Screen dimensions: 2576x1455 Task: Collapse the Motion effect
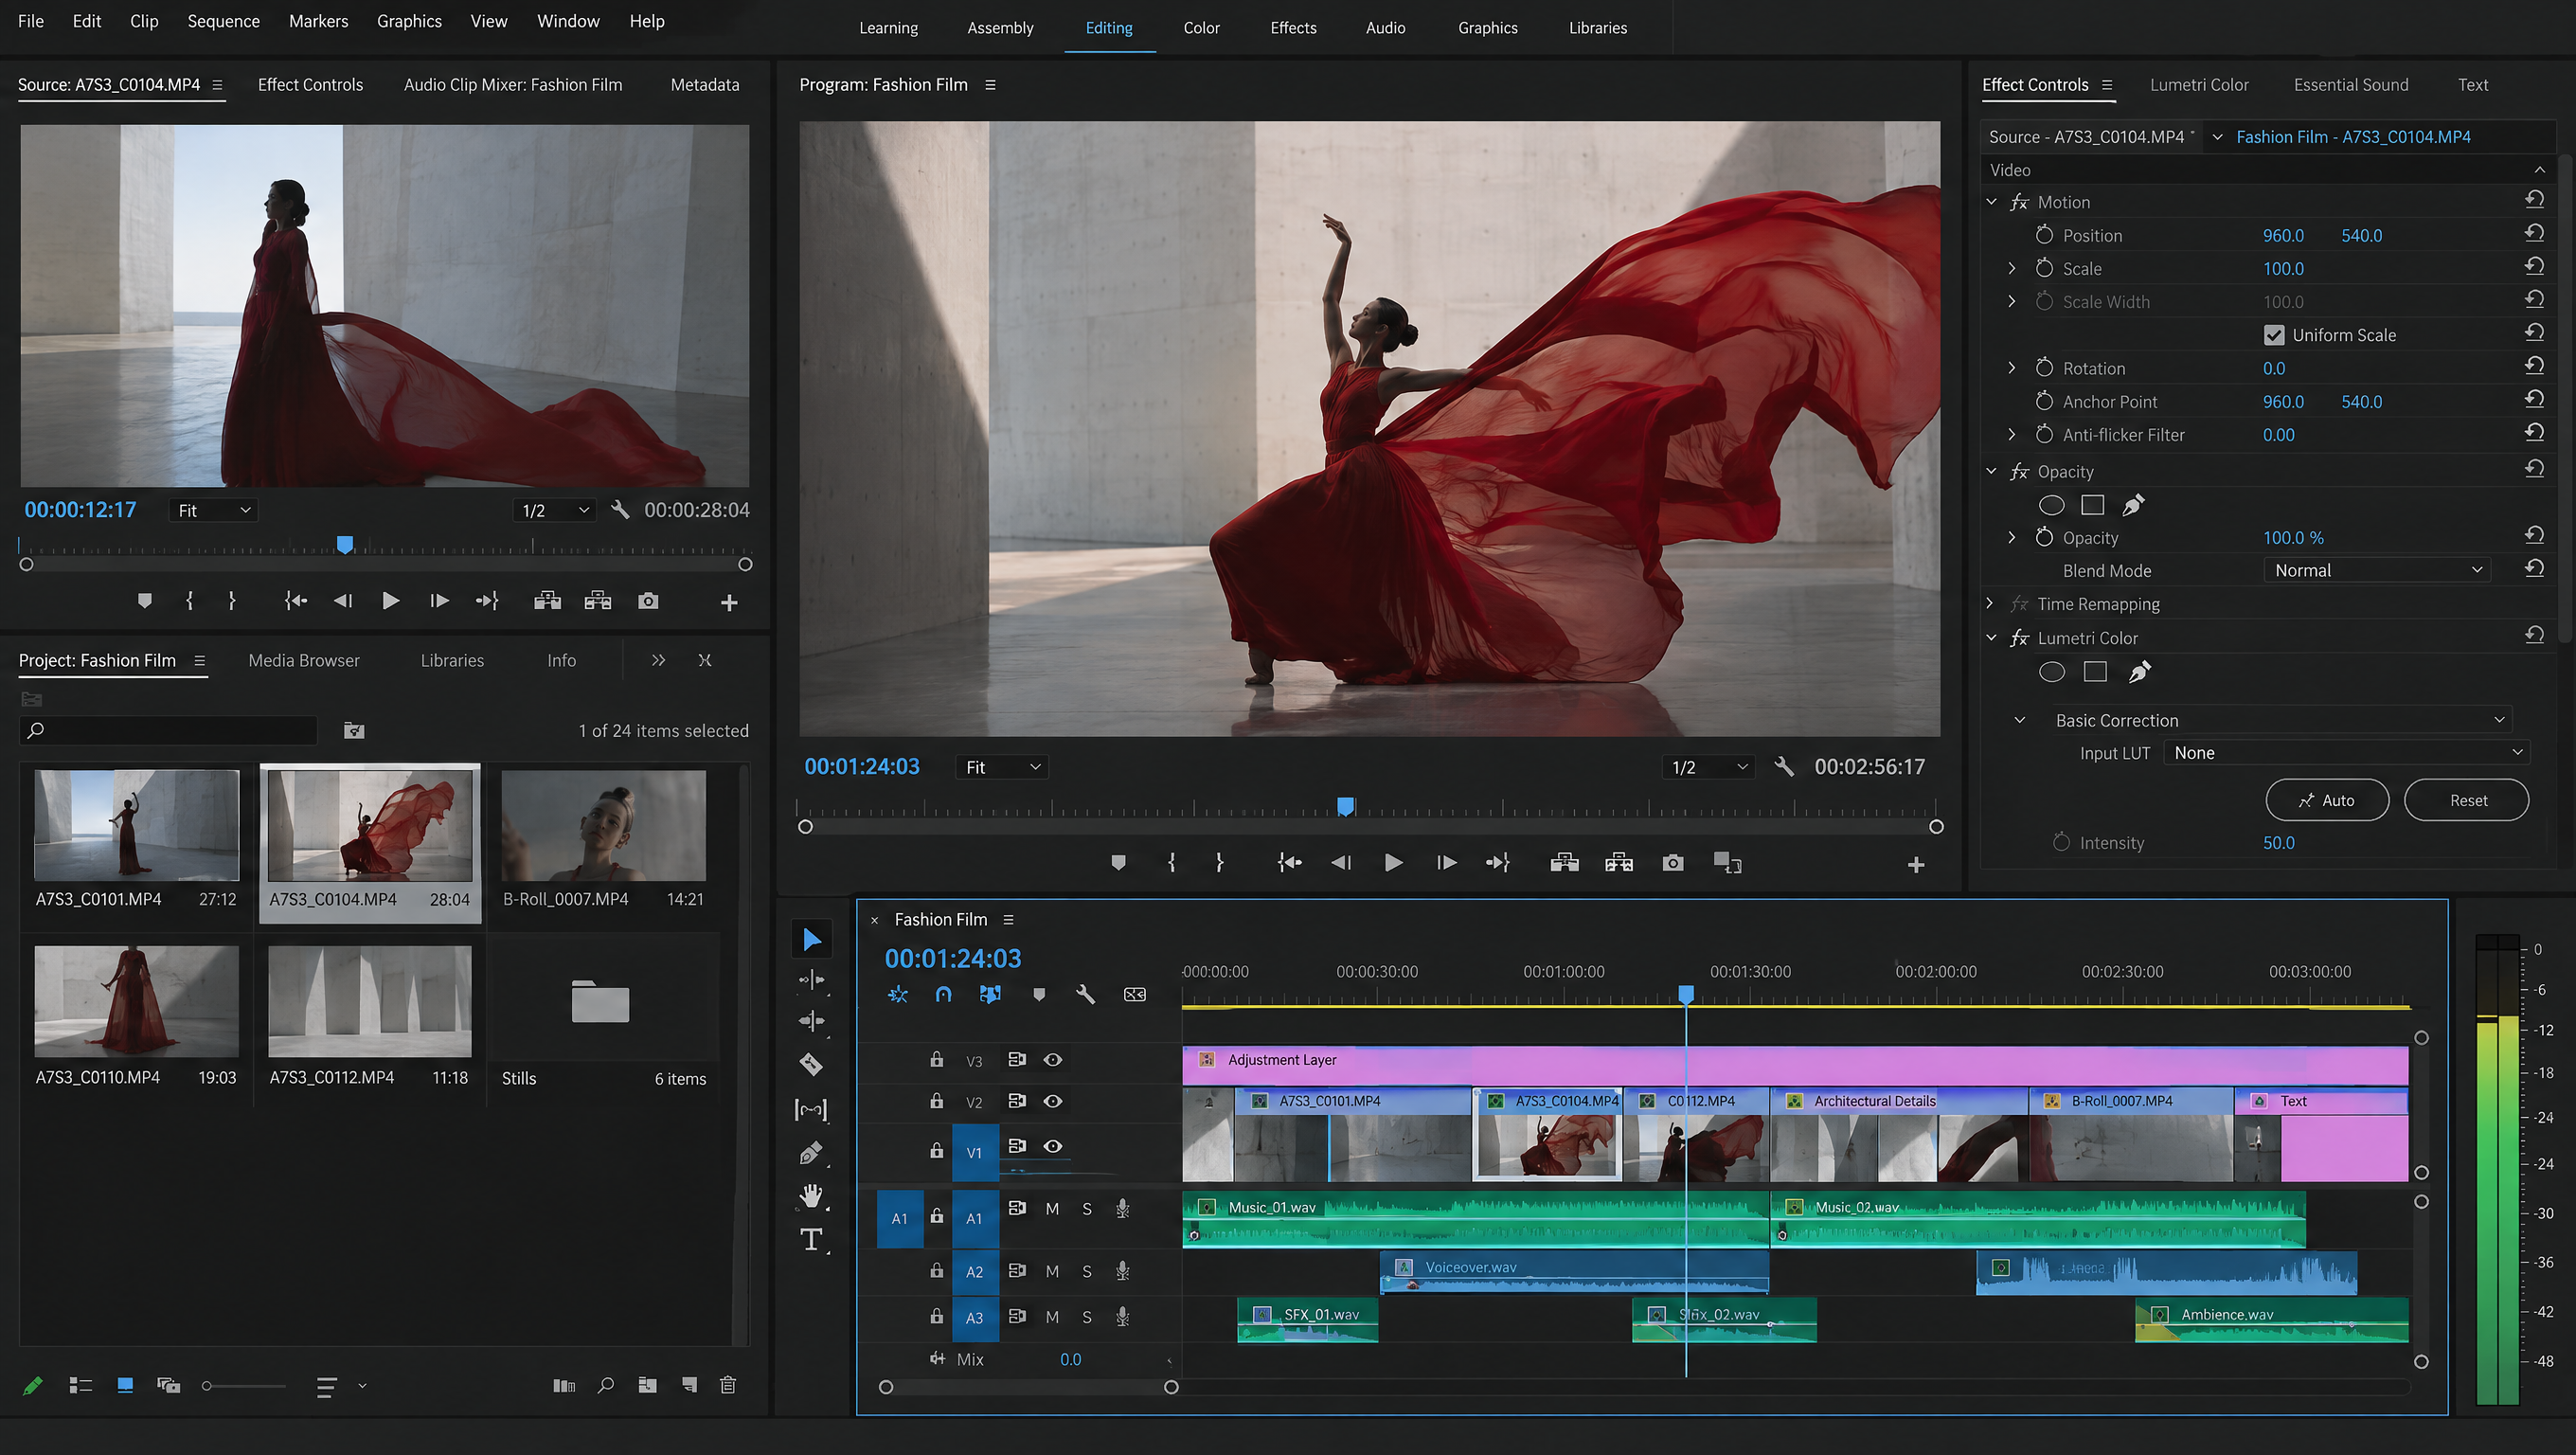(x=1991, y=202)
